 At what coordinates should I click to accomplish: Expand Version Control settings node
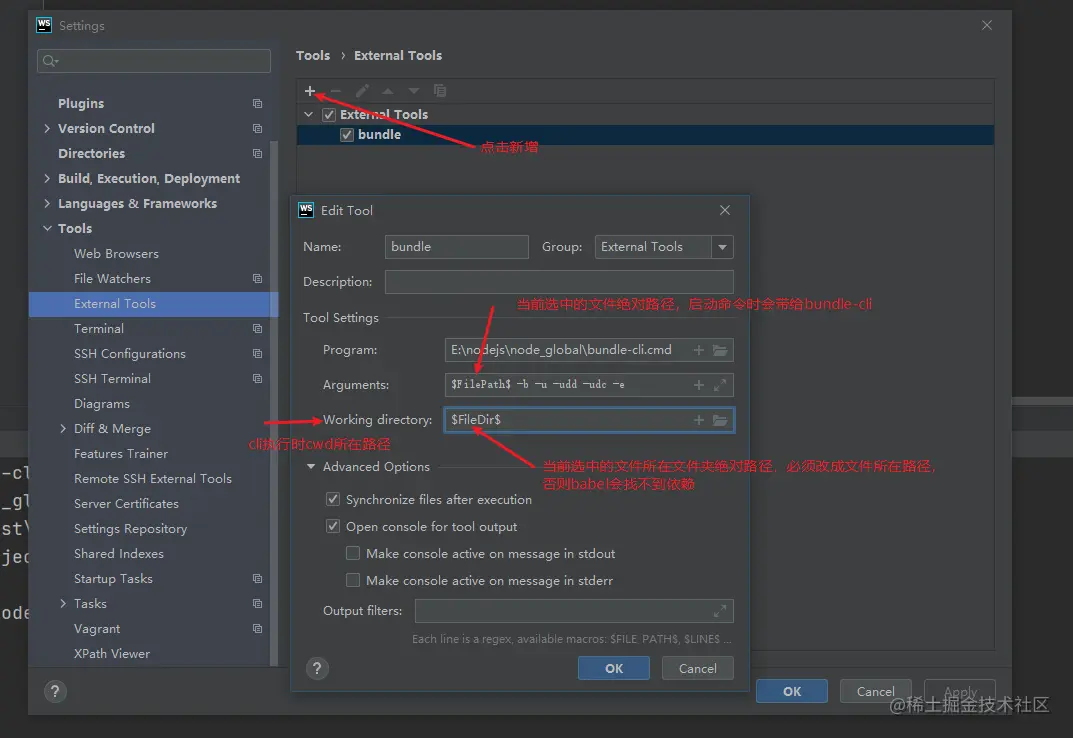pos(47,129)
